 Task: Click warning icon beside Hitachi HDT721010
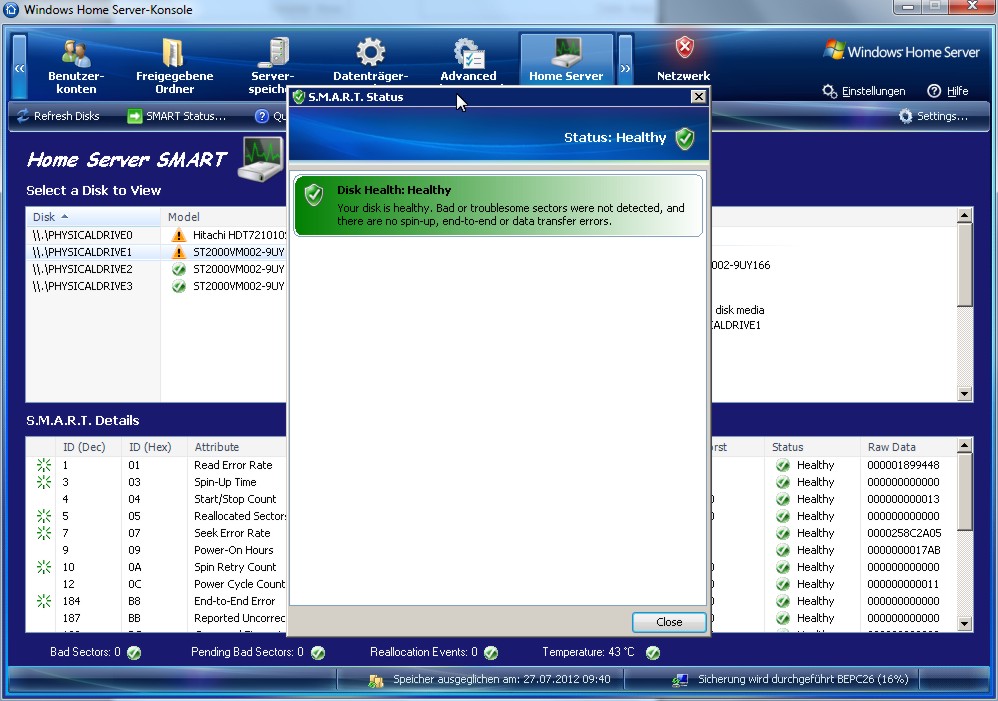click(x=179, y=235)
